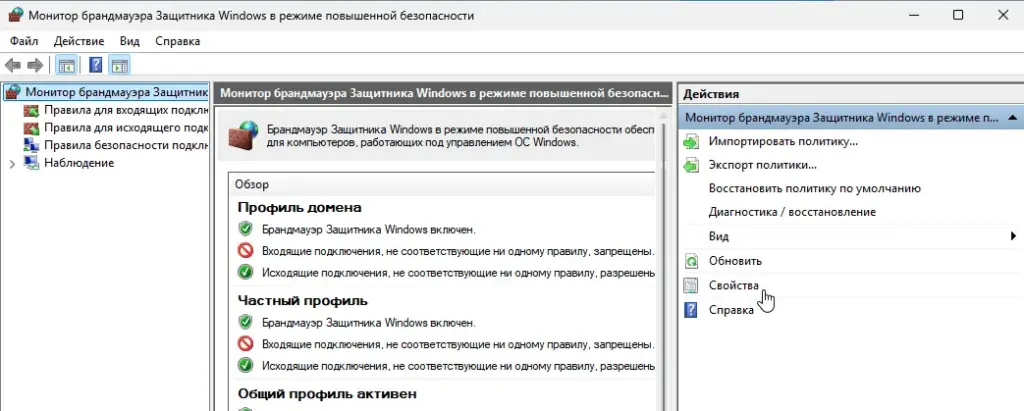Image resolution: width=1024 pixels, height=411 pixels.
Task: Click the connection security rules icon
Action: (x=31, y=145)
